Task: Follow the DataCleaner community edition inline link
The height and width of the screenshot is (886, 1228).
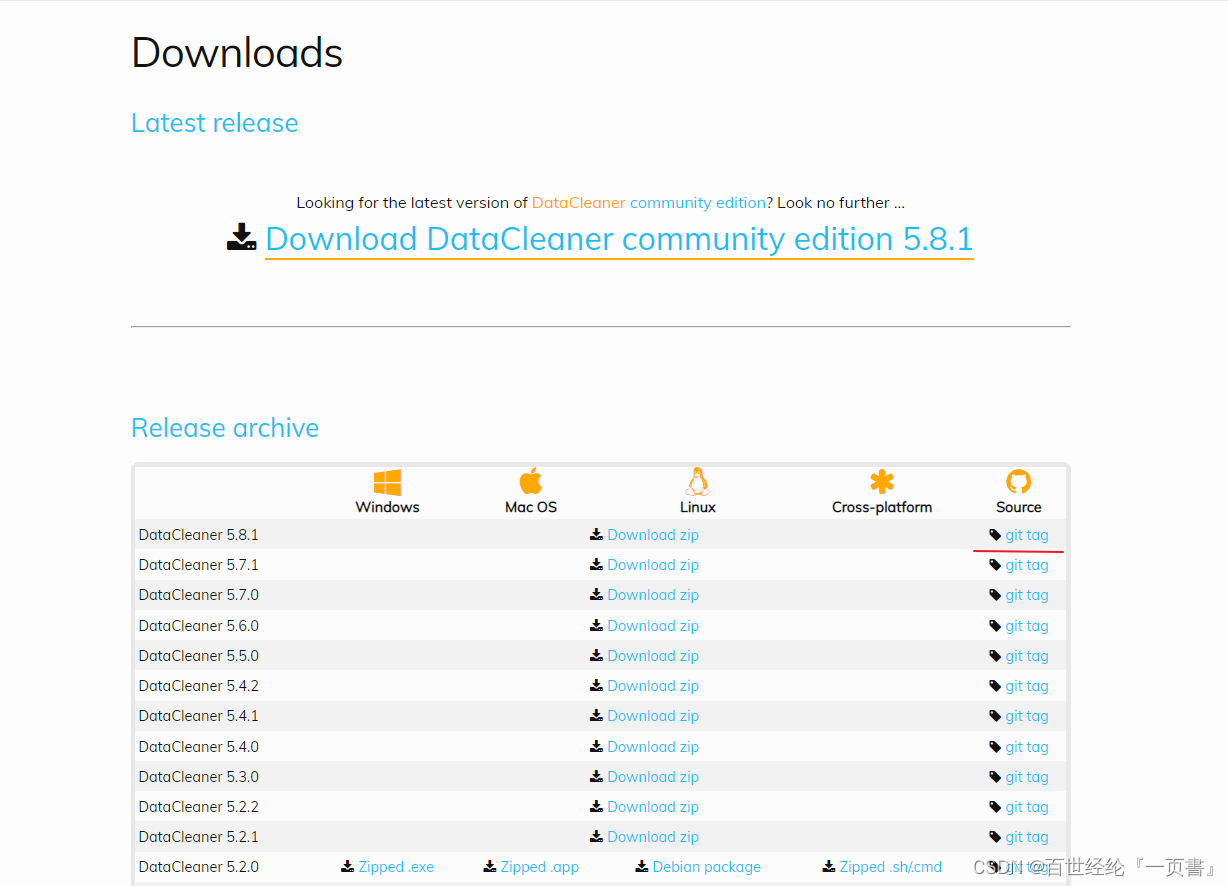Action: click(649, 202)
